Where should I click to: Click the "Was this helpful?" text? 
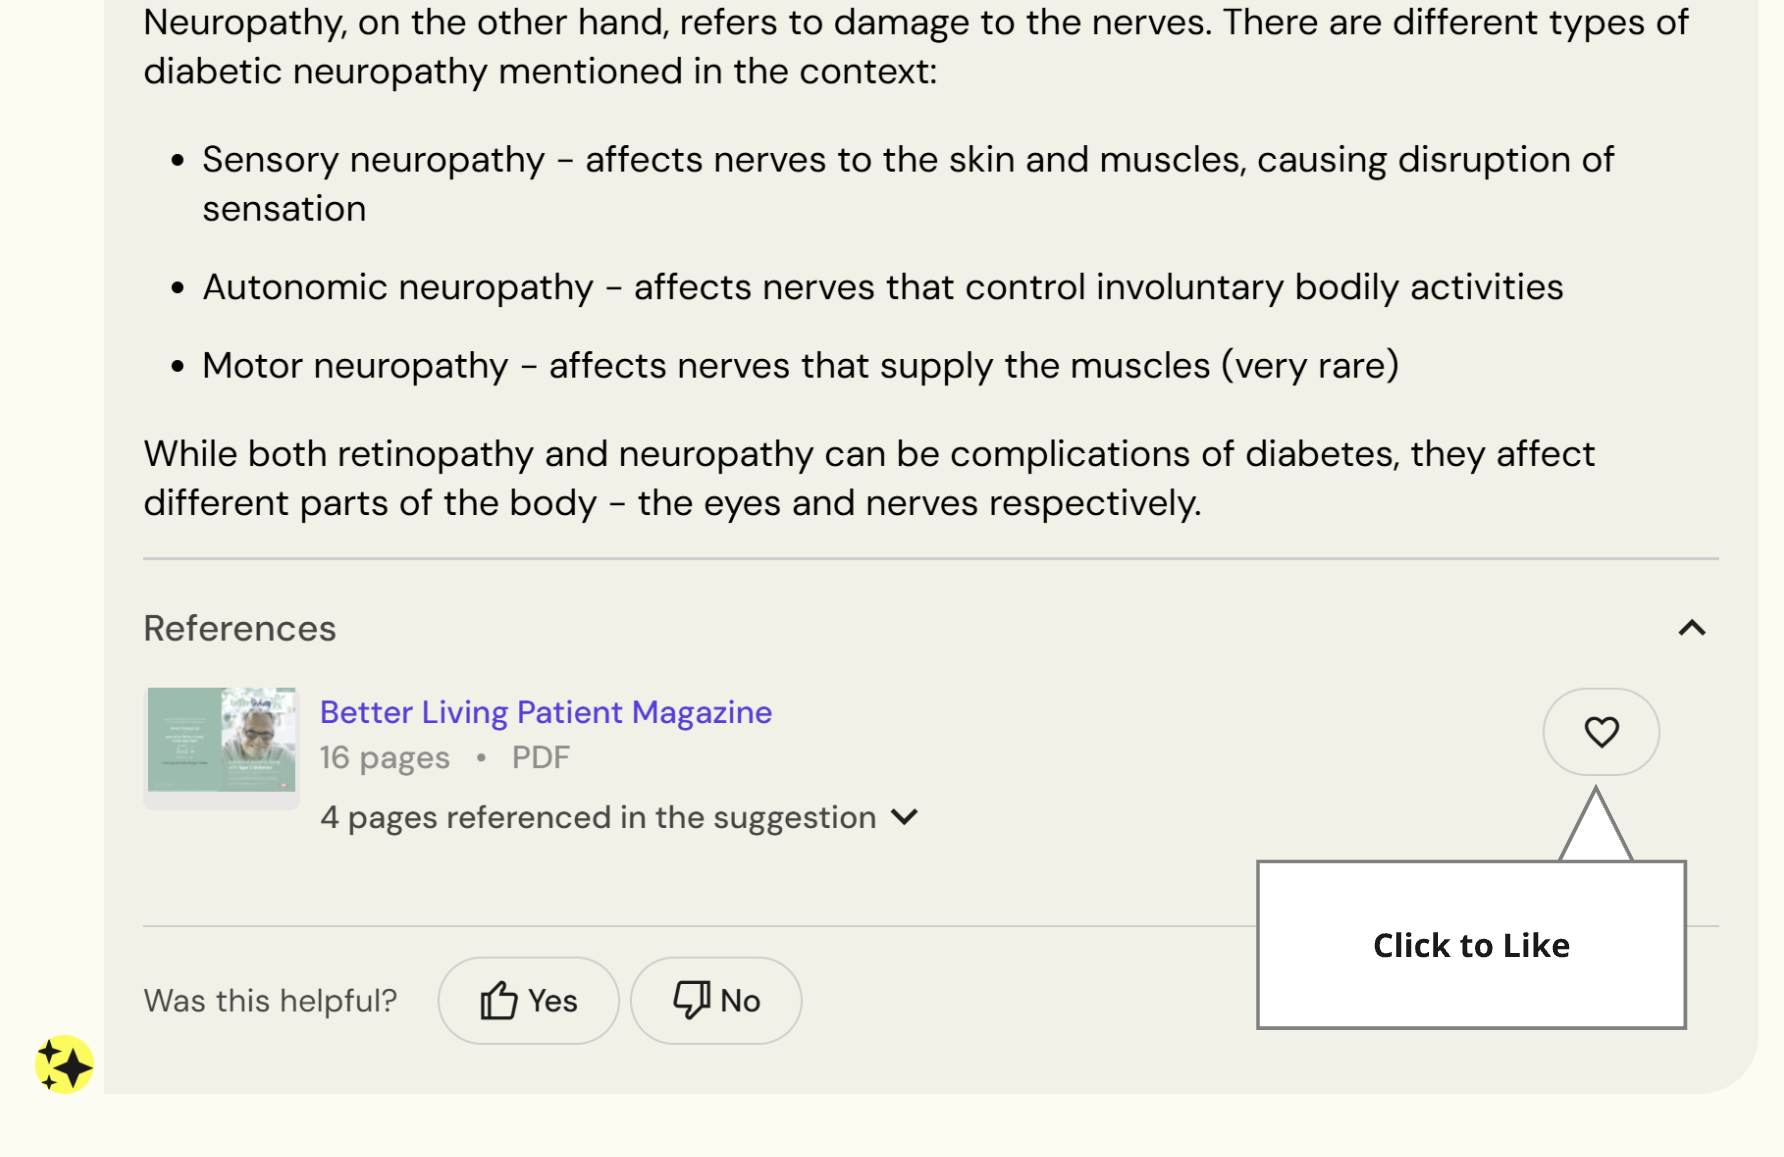270,1000
